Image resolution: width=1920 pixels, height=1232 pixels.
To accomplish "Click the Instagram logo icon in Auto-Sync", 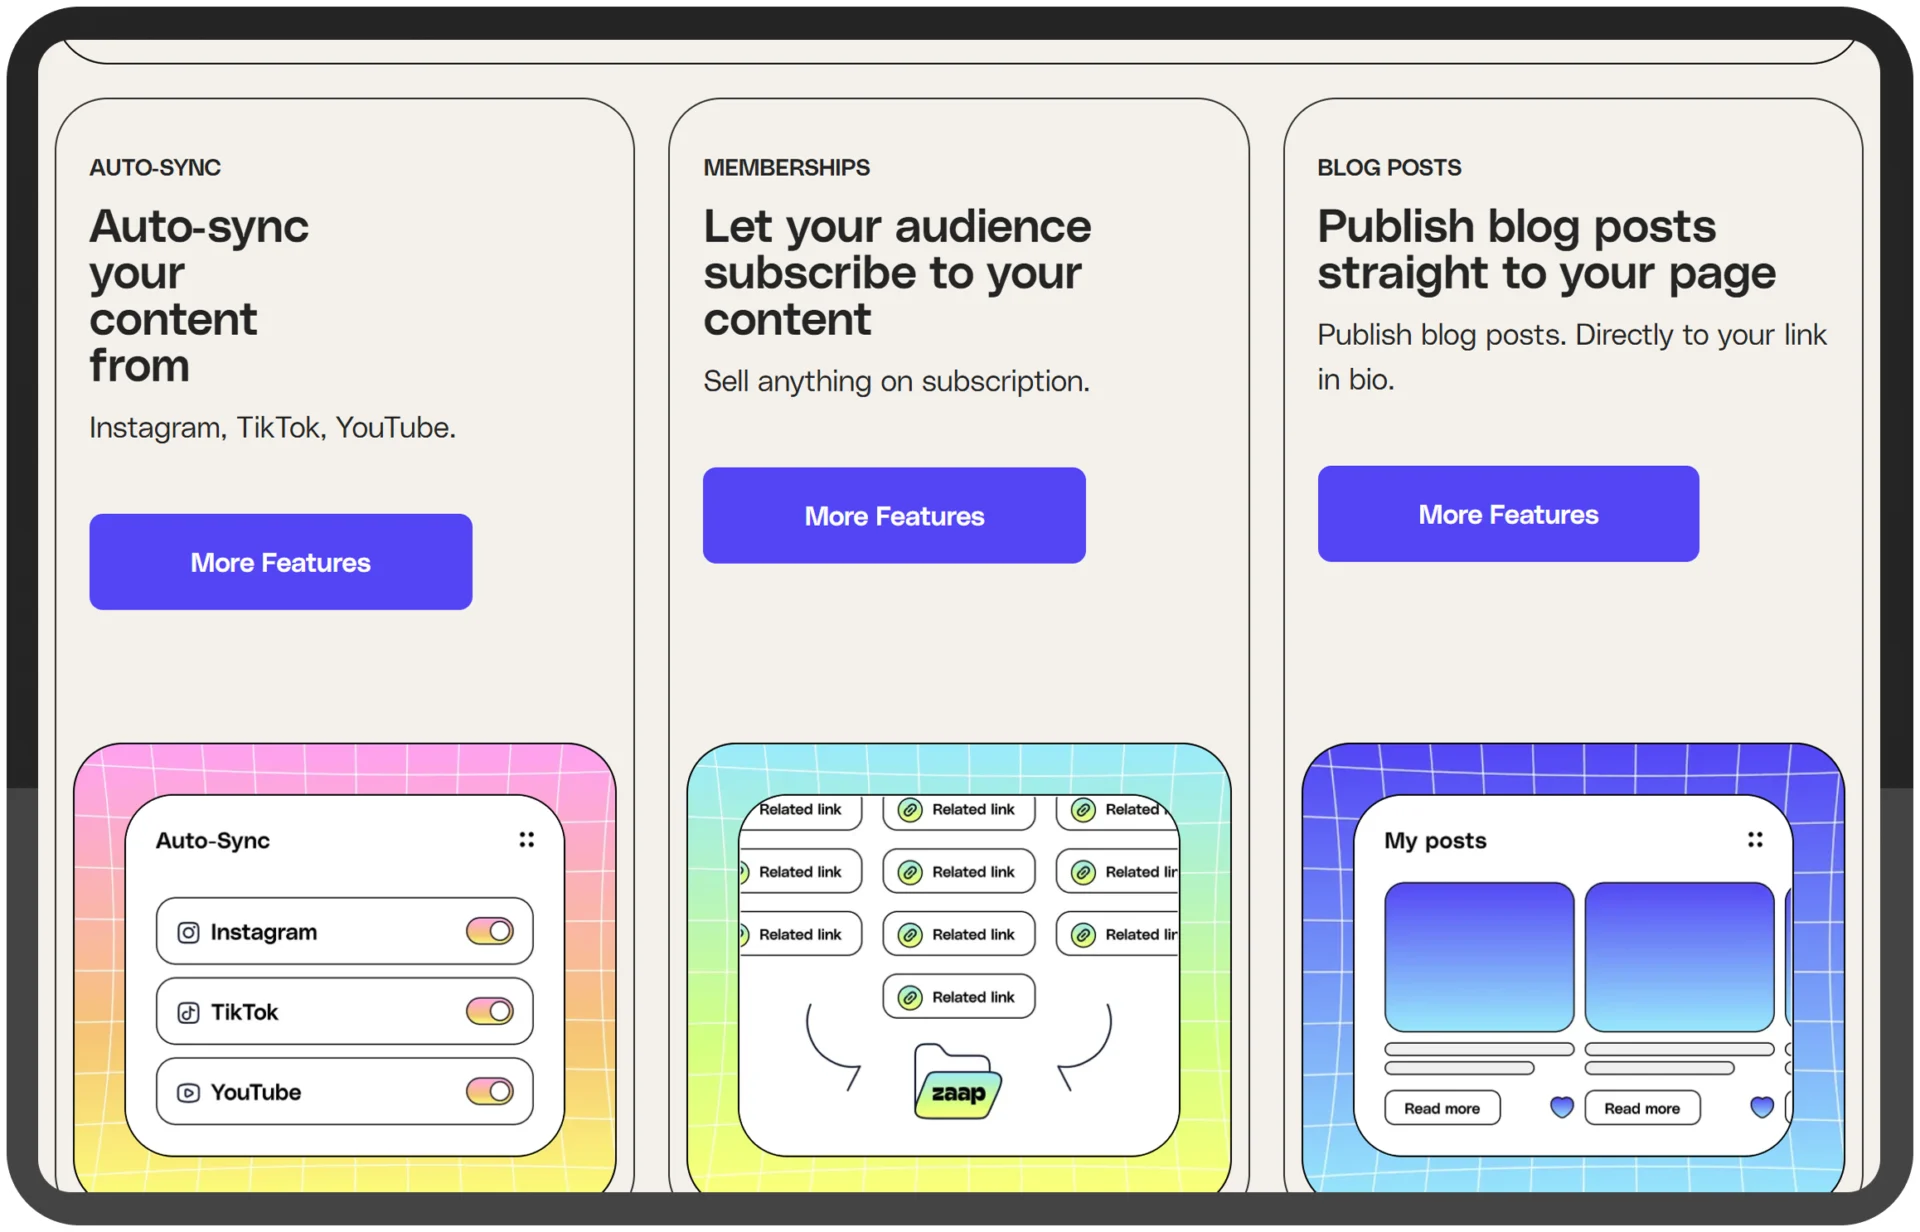I will click(188, 932).
